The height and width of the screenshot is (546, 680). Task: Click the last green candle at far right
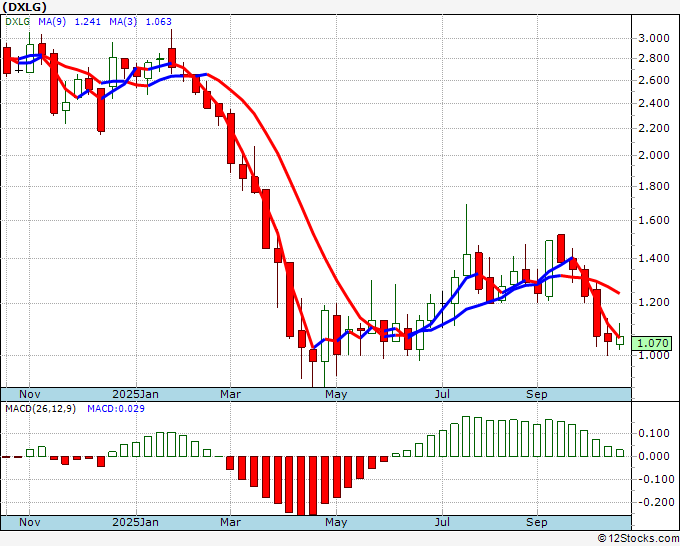coord(620,340)
